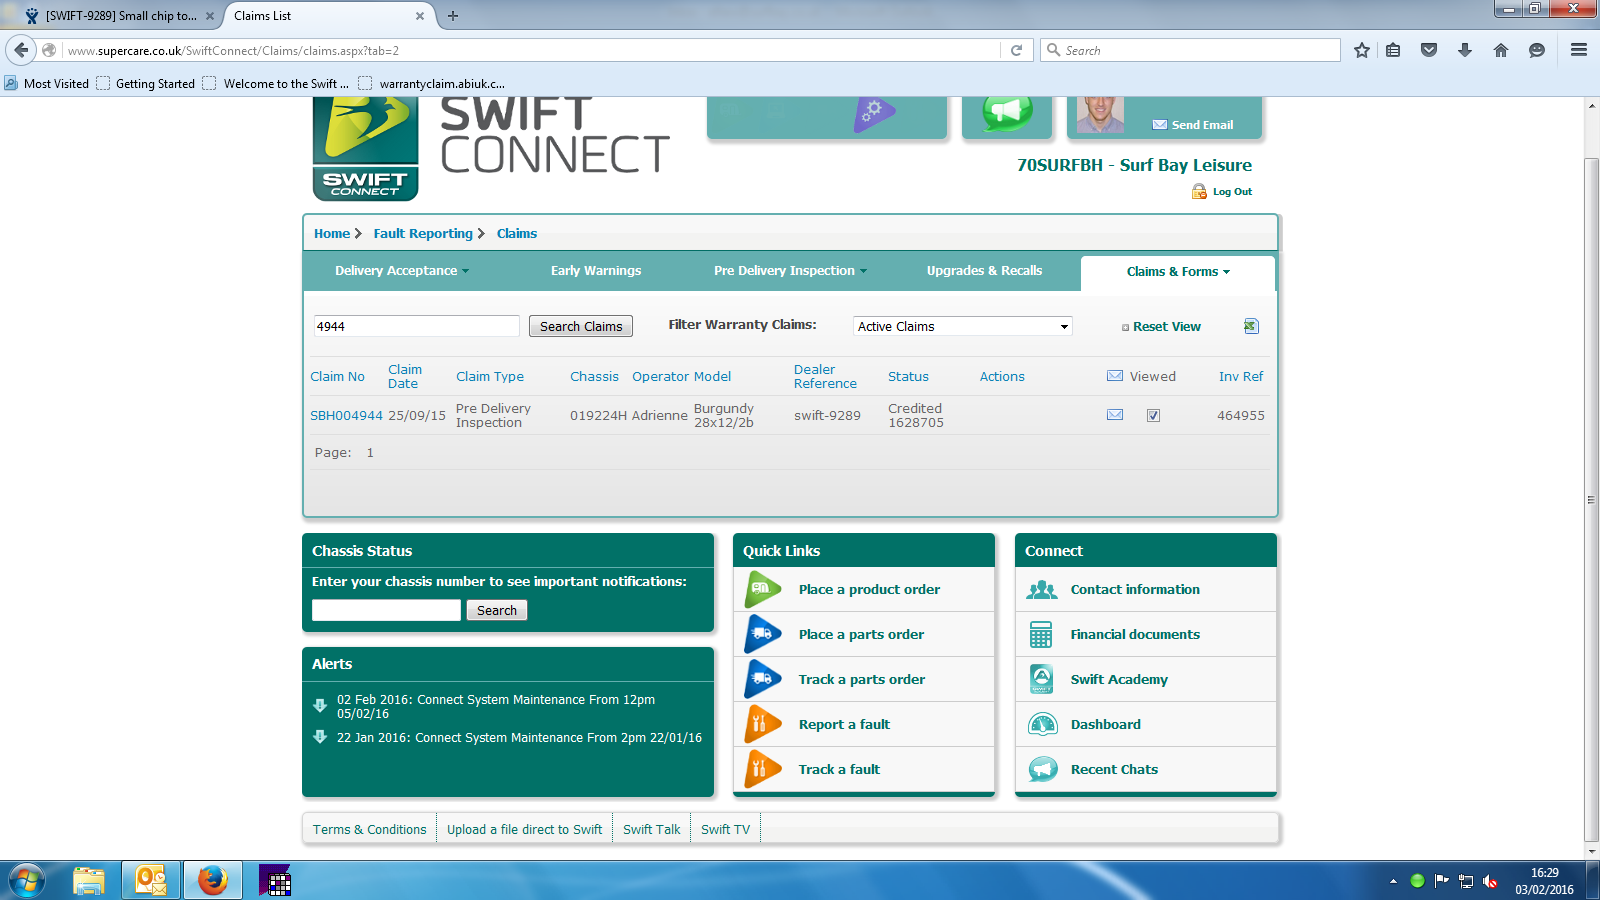Click the Contact information people icon
The width and height of the screenshot is (1600, 900).
(x=1042, y=589)
